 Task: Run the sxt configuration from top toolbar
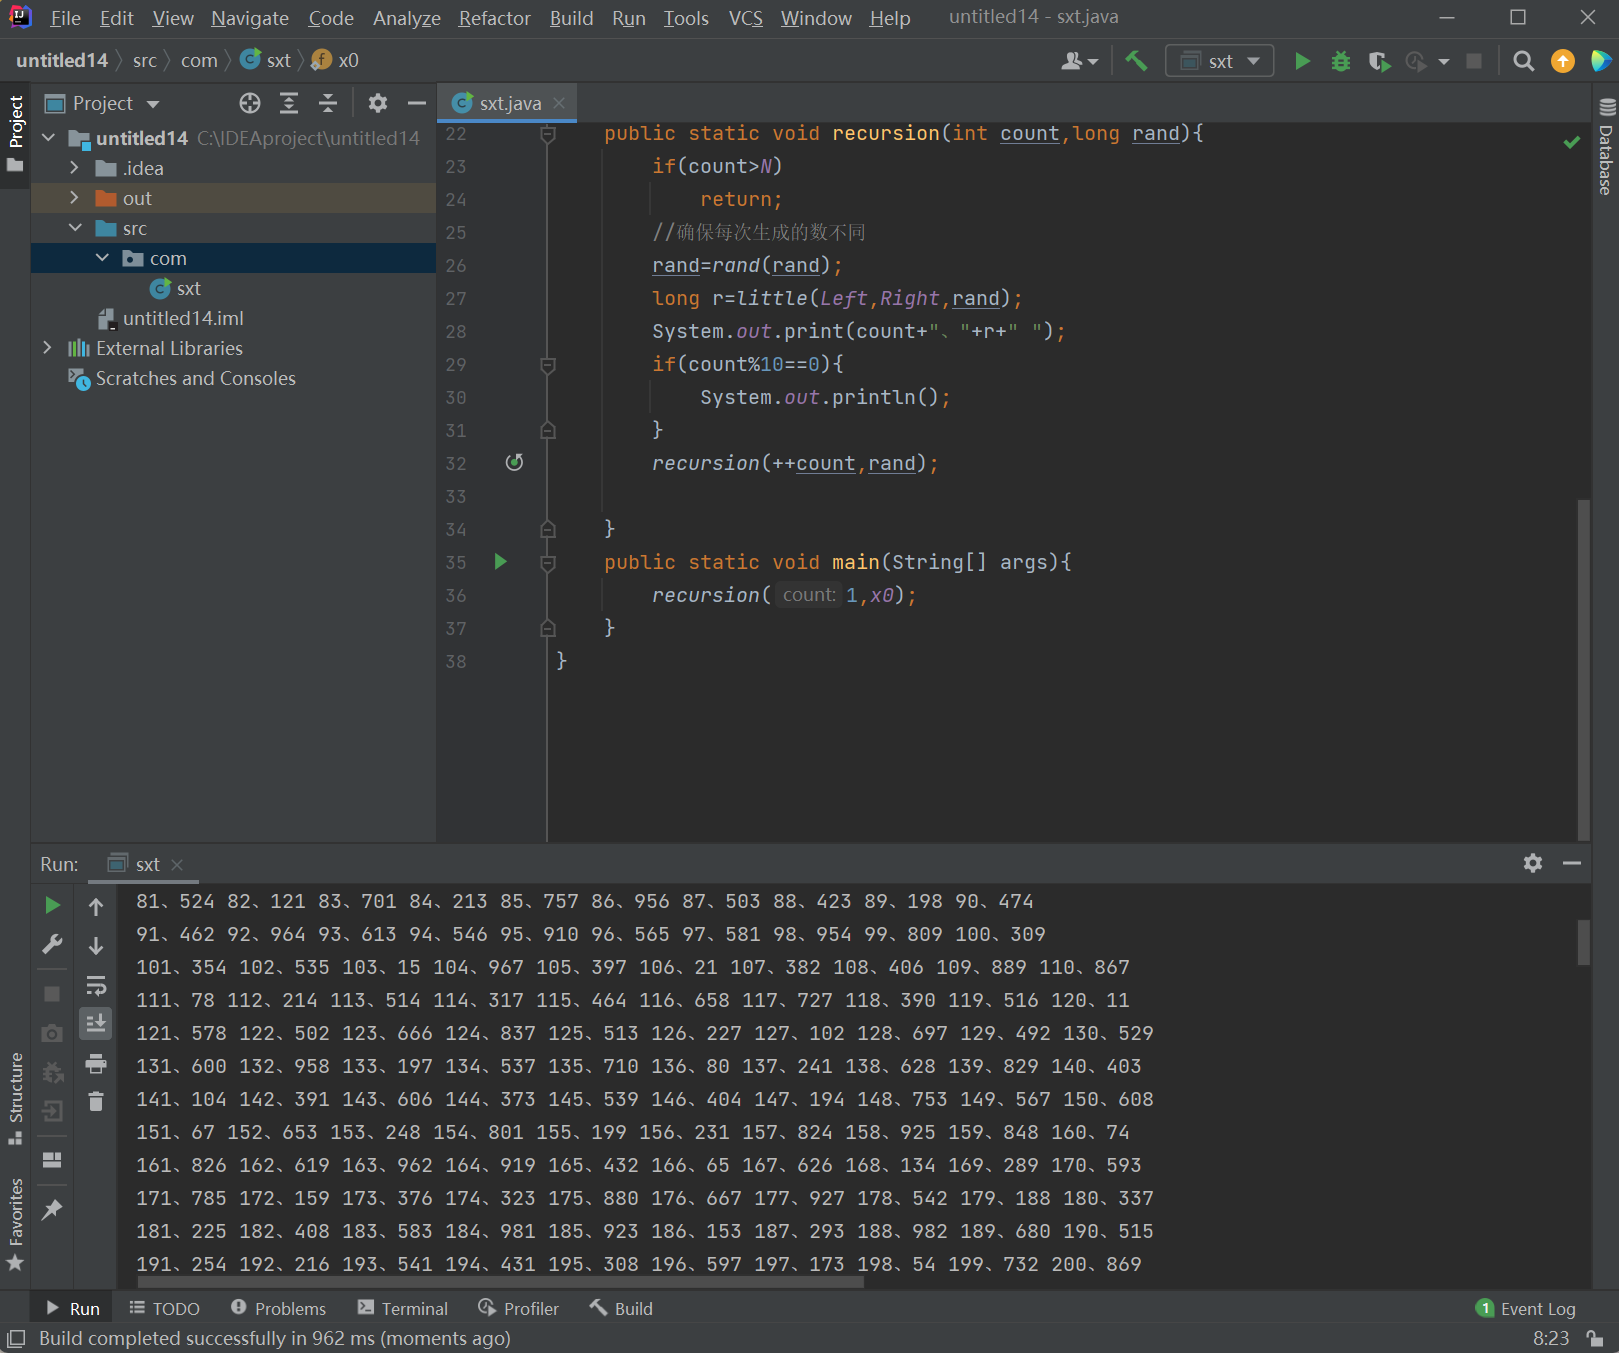[x=1302, y=61]
